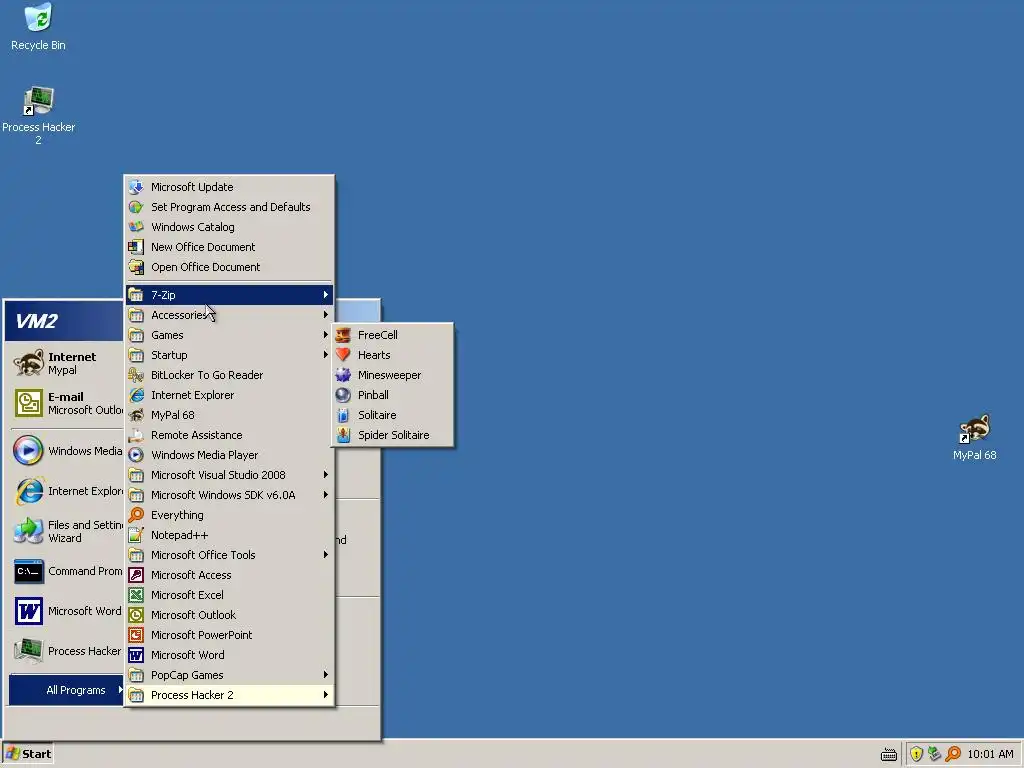Screen dimensions: 1024x768
Task: Expand the Games folder entry
Action: coord(229,335)
